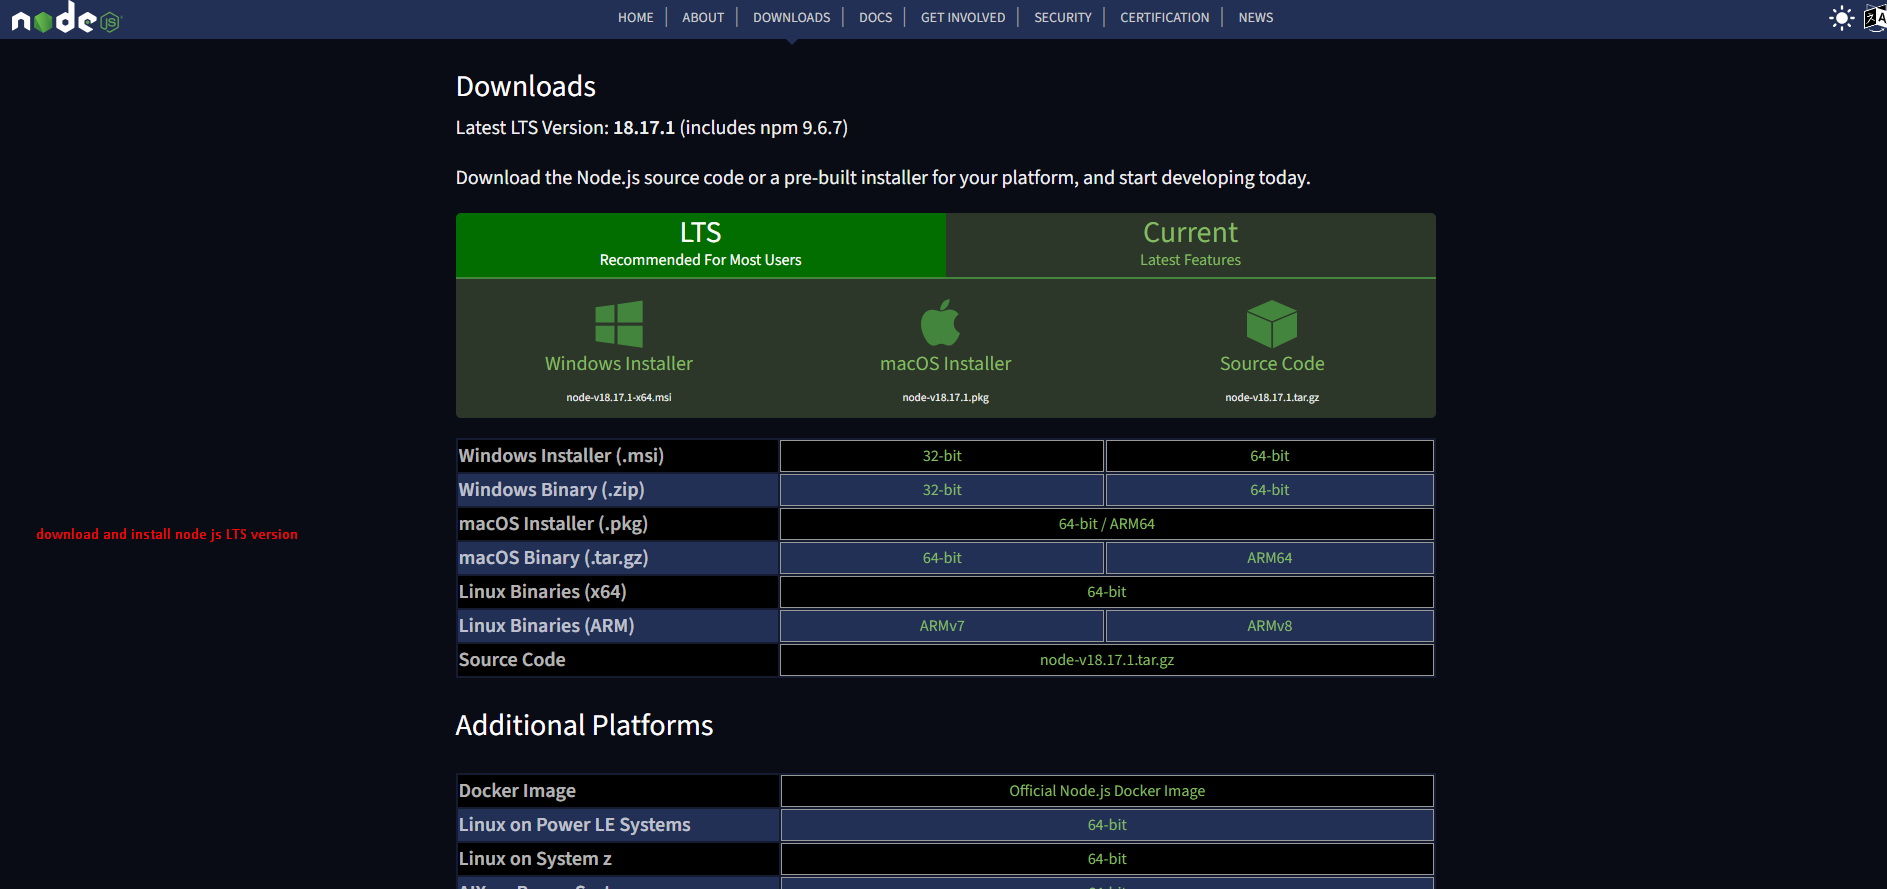Click node-v18.17.1.tar.gz under Source Code icon
1887x889 pixels.
pyautogui.click(x=1272, y=397)
